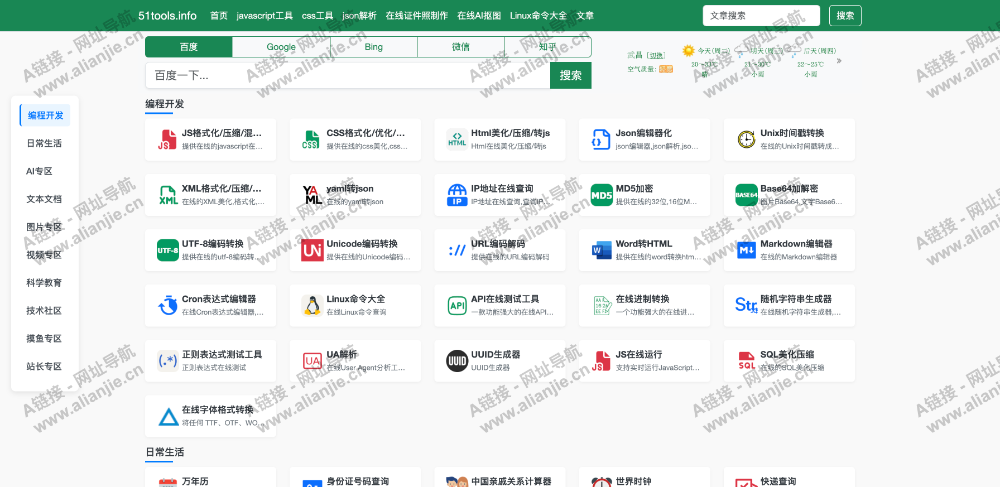Image resolution: width=1000 pixels, height=487 pixels.
Task: Open the Cron表达式编辑器 icon
Action: (168, 306)
